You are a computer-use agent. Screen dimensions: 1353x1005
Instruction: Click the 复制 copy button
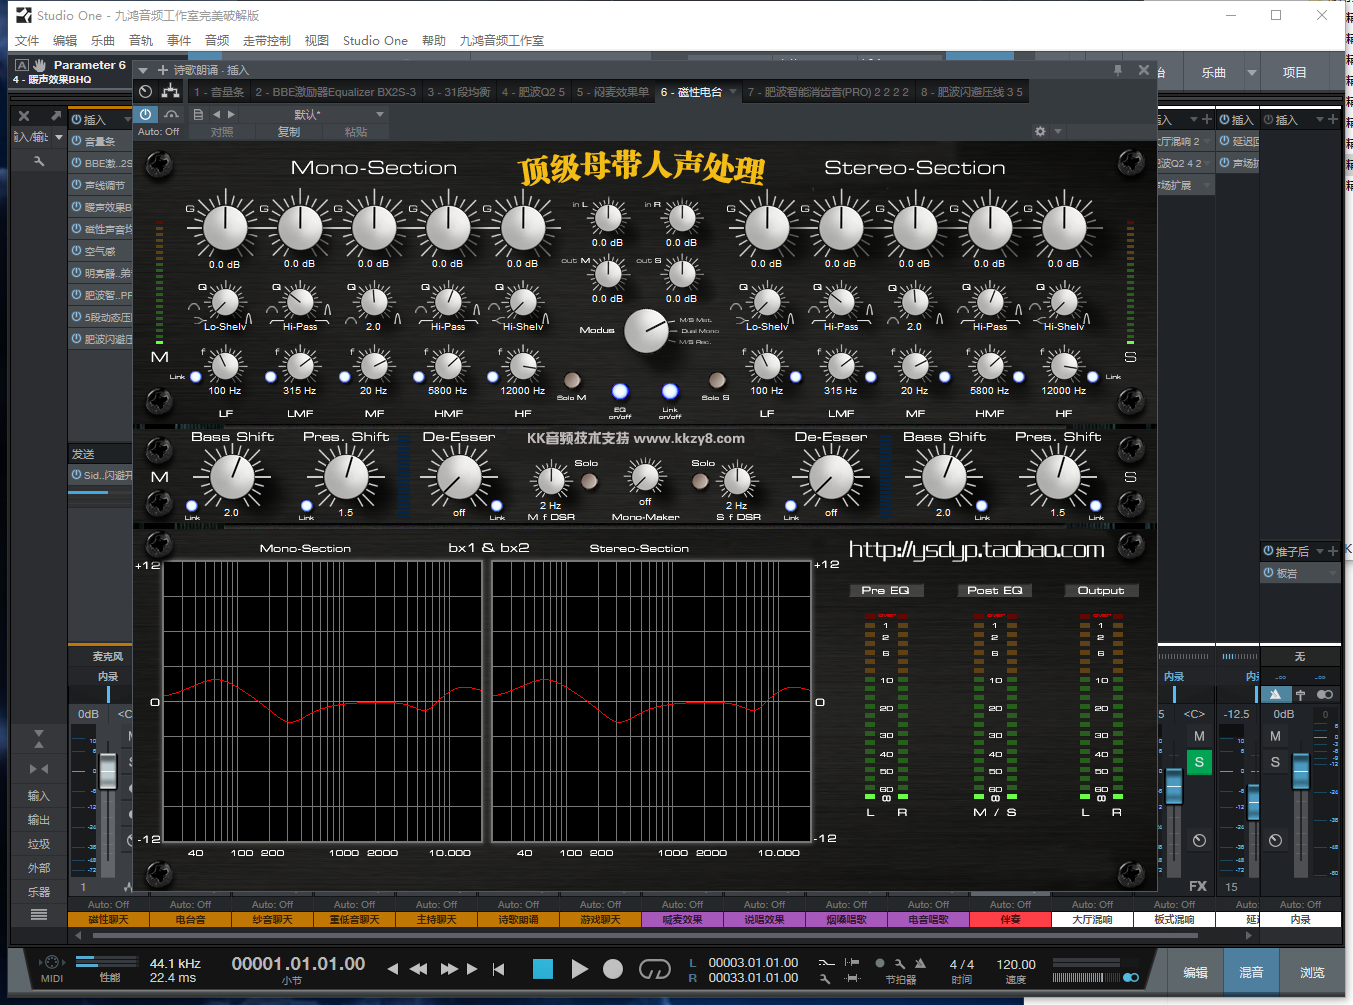[x=289, y=132]
